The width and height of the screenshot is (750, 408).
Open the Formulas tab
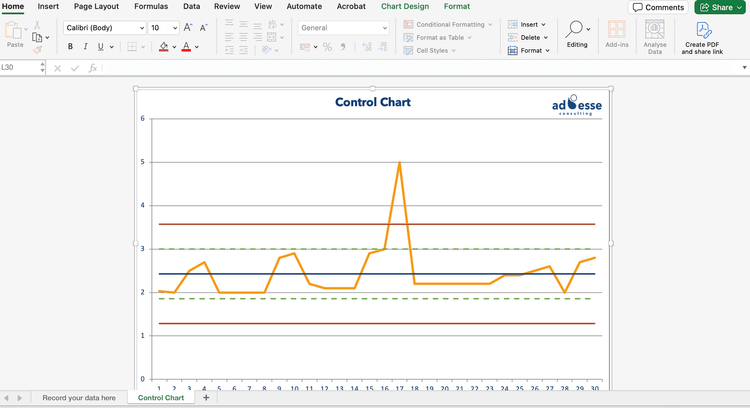click(x=151, y=7)
